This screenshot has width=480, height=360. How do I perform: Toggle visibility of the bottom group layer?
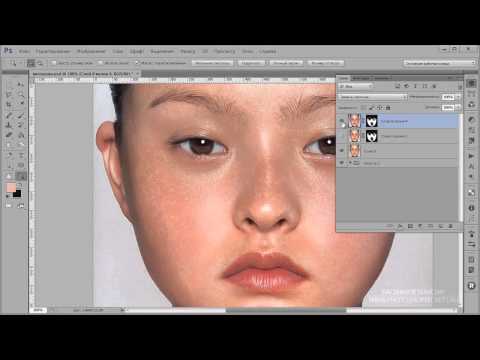pyautogui.click(x=342, y=163)
